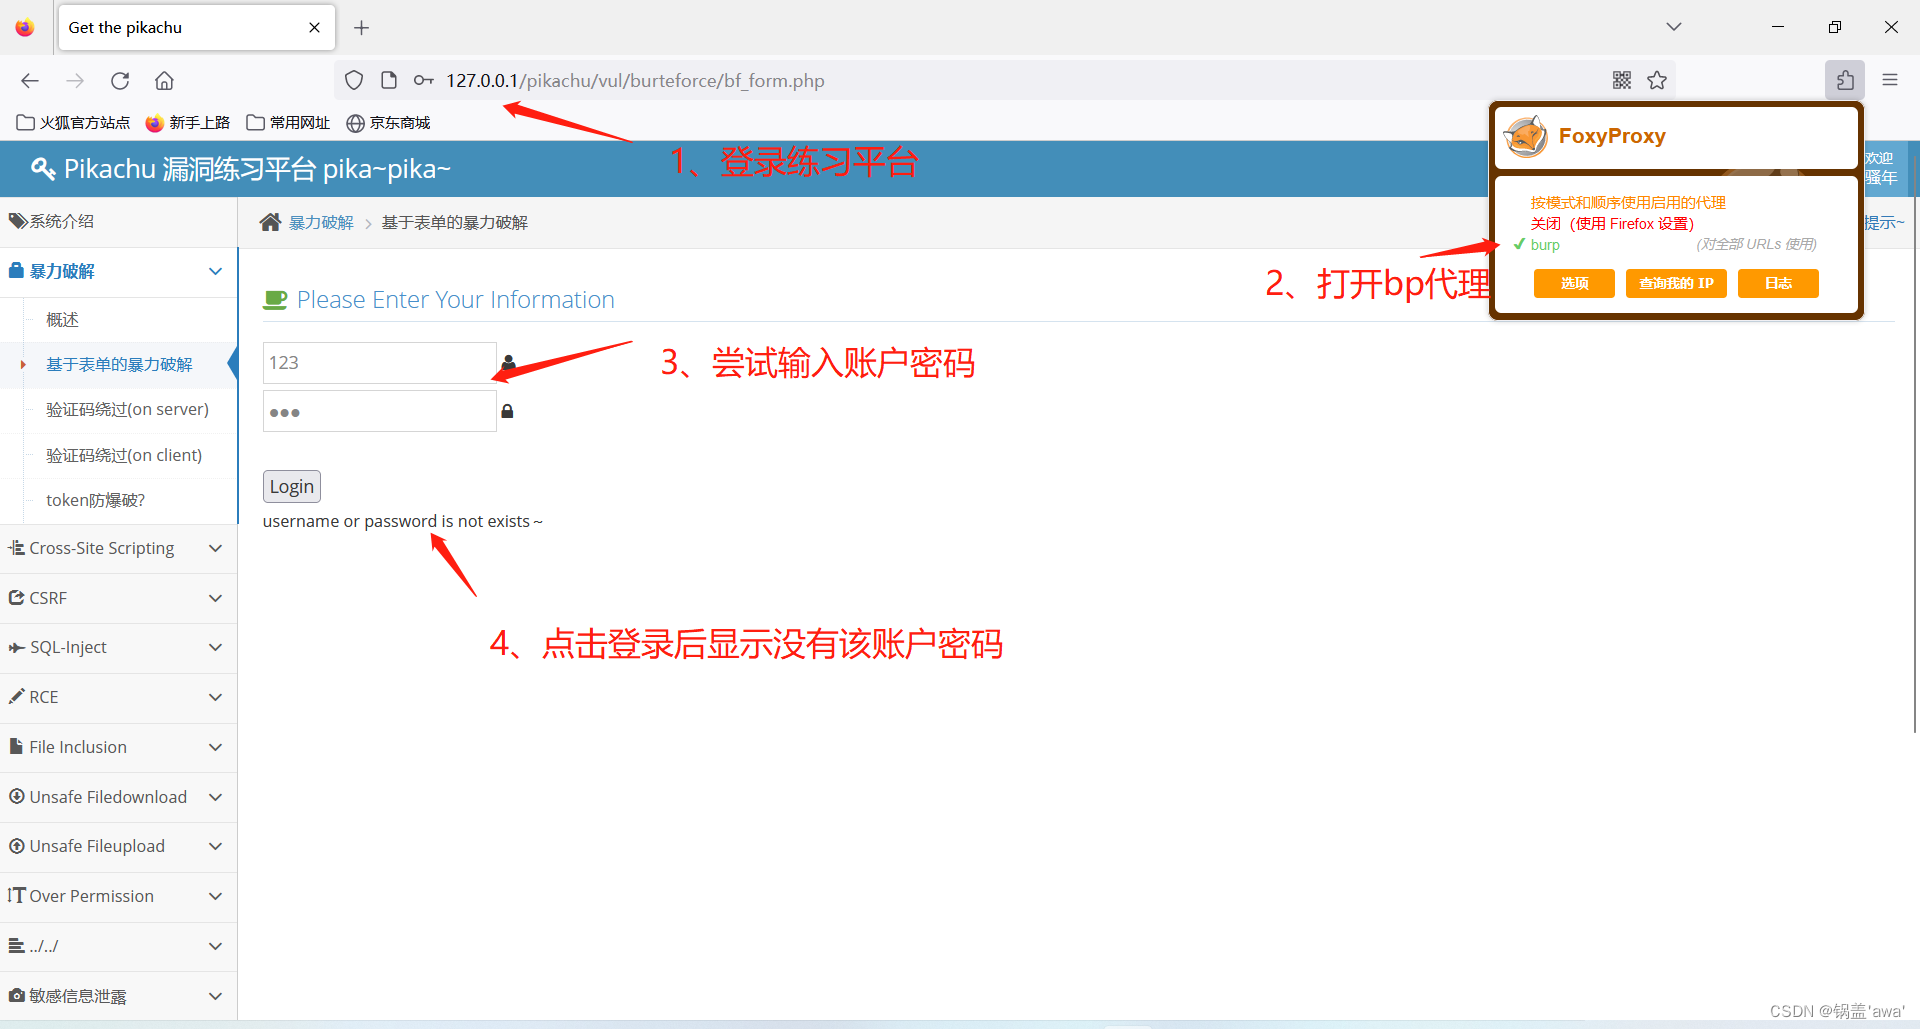1920x1029 pixels.
Task: Open the 京东商城 bookmark
Action: (x=388, y=123)
